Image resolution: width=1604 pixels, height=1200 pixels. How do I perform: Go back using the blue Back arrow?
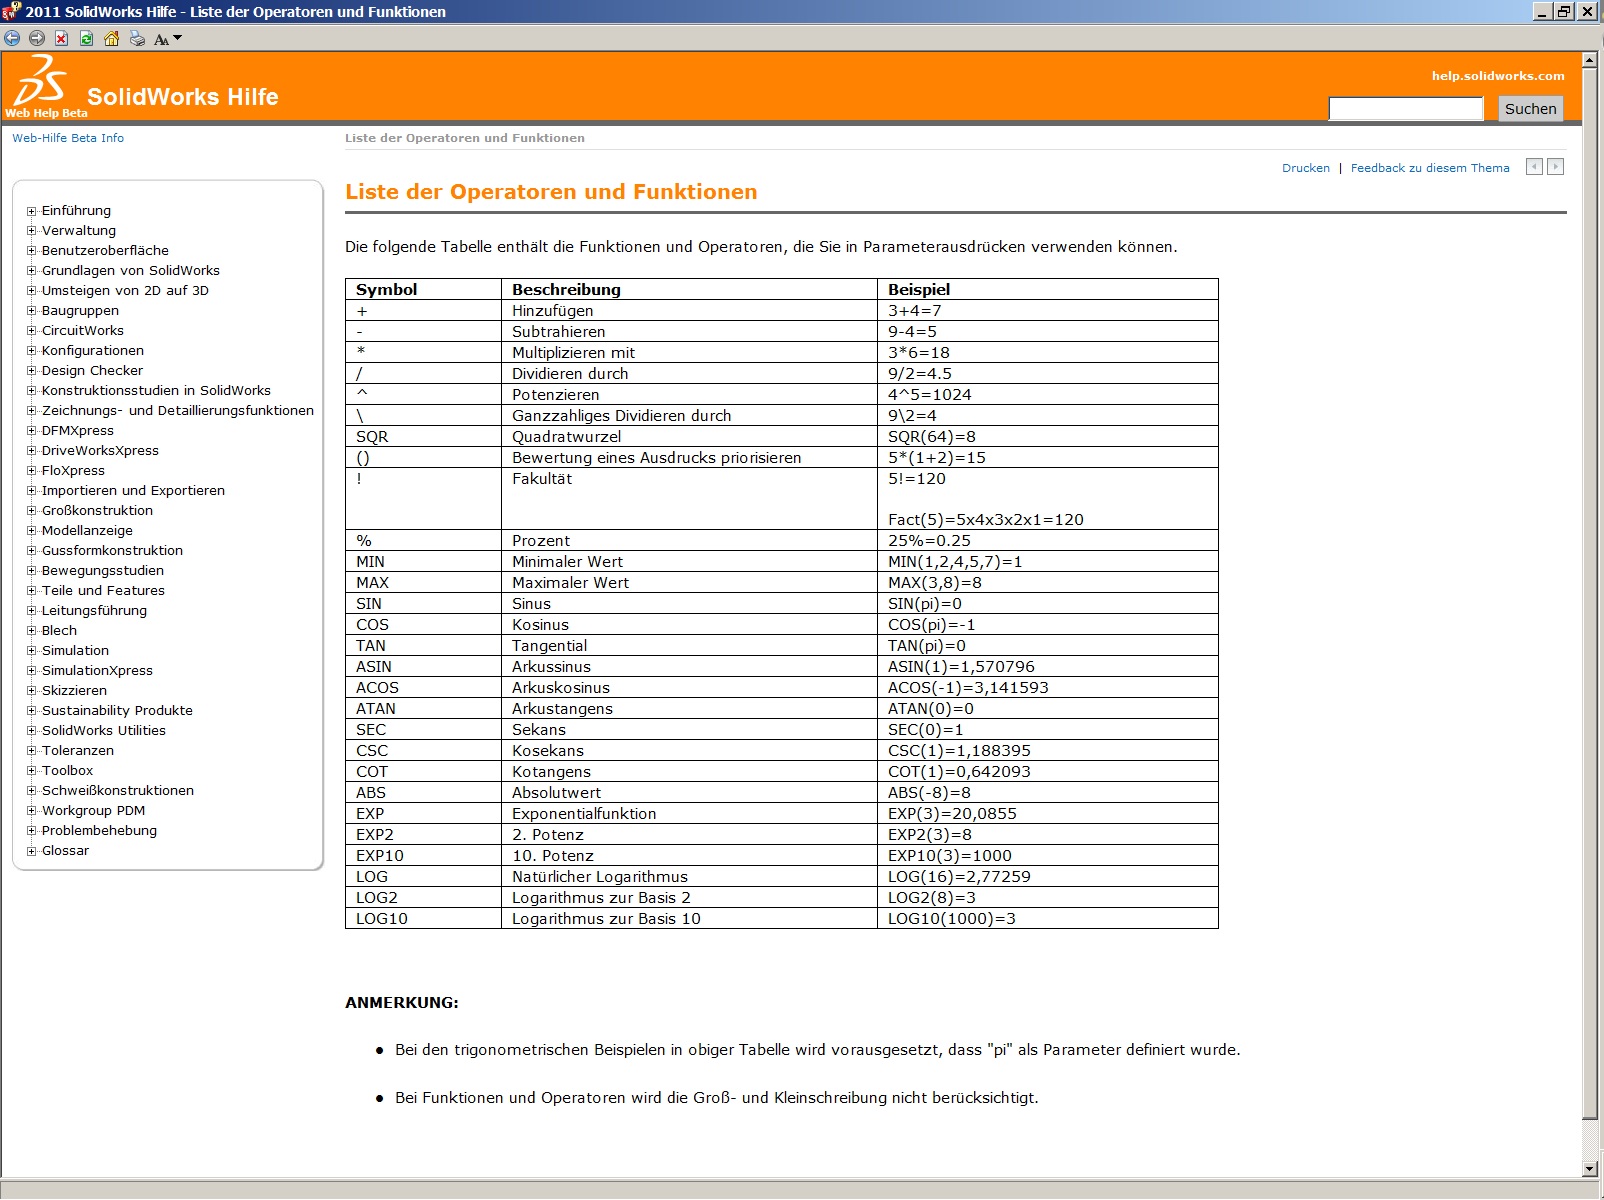tap(12, 38)
